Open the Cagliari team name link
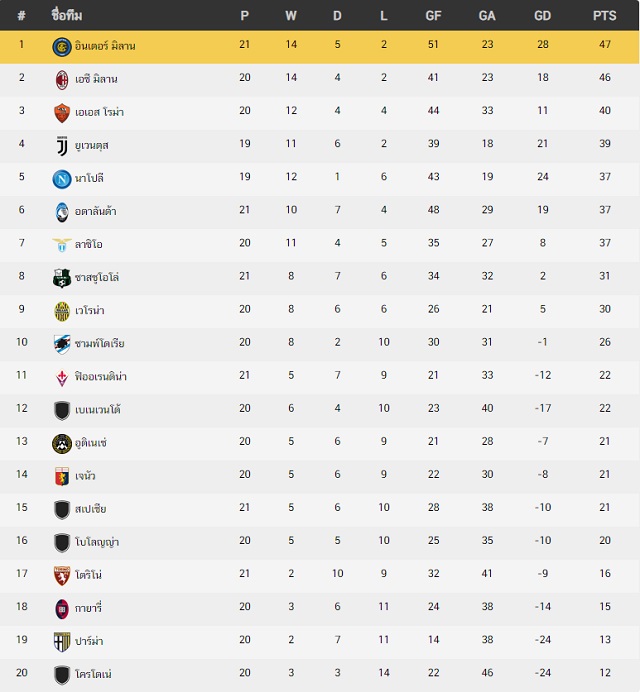Viewport: 640px width, 692px height. click(x=88, y=608)
